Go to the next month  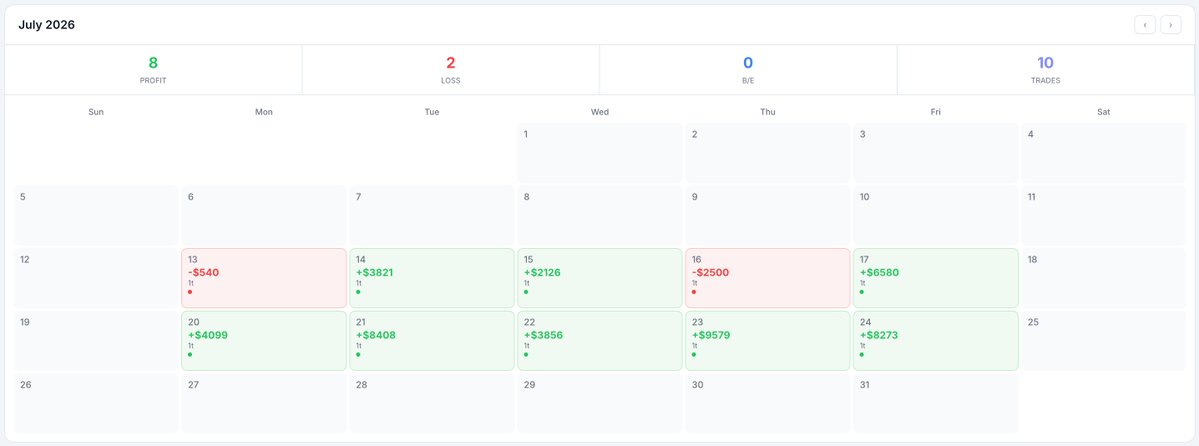[x=1171, y=25]
